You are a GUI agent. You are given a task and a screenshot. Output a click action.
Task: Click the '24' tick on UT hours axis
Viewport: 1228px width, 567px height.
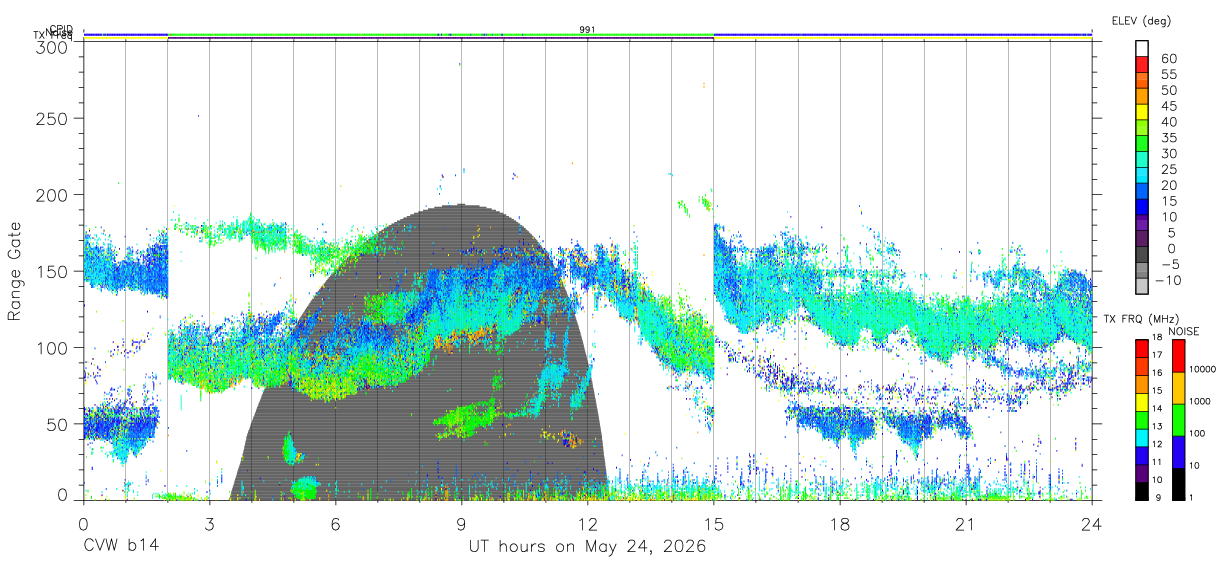coord(1091,523)
